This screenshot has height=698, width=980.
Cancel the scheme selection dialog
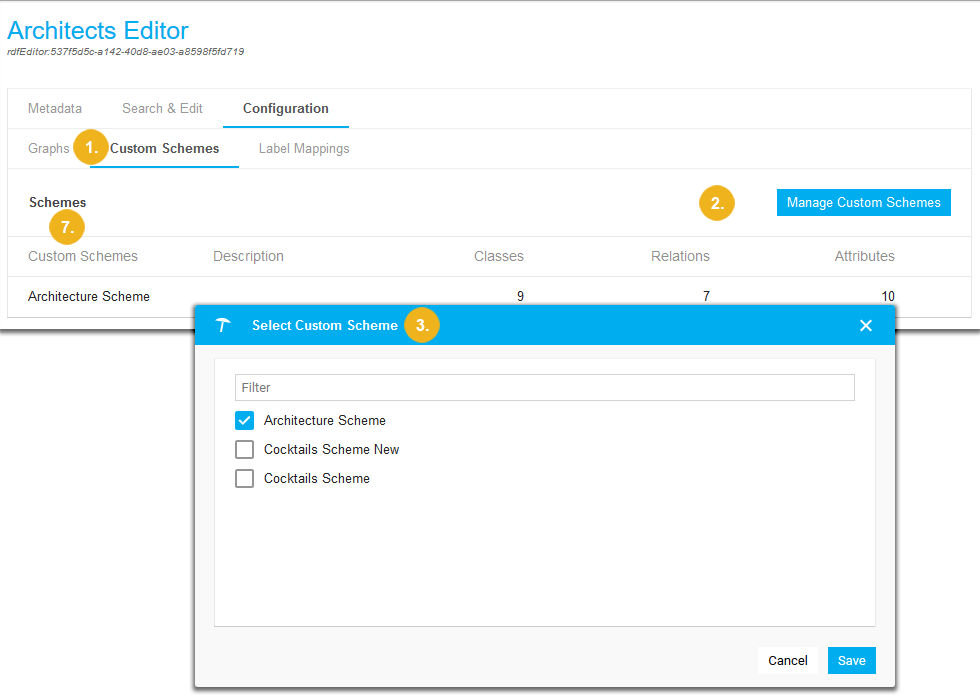point(788,660)
